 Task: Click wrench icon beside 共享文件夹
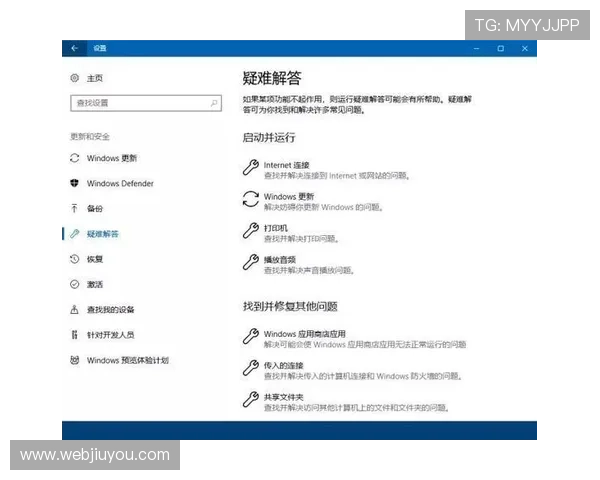click(251, 399)
